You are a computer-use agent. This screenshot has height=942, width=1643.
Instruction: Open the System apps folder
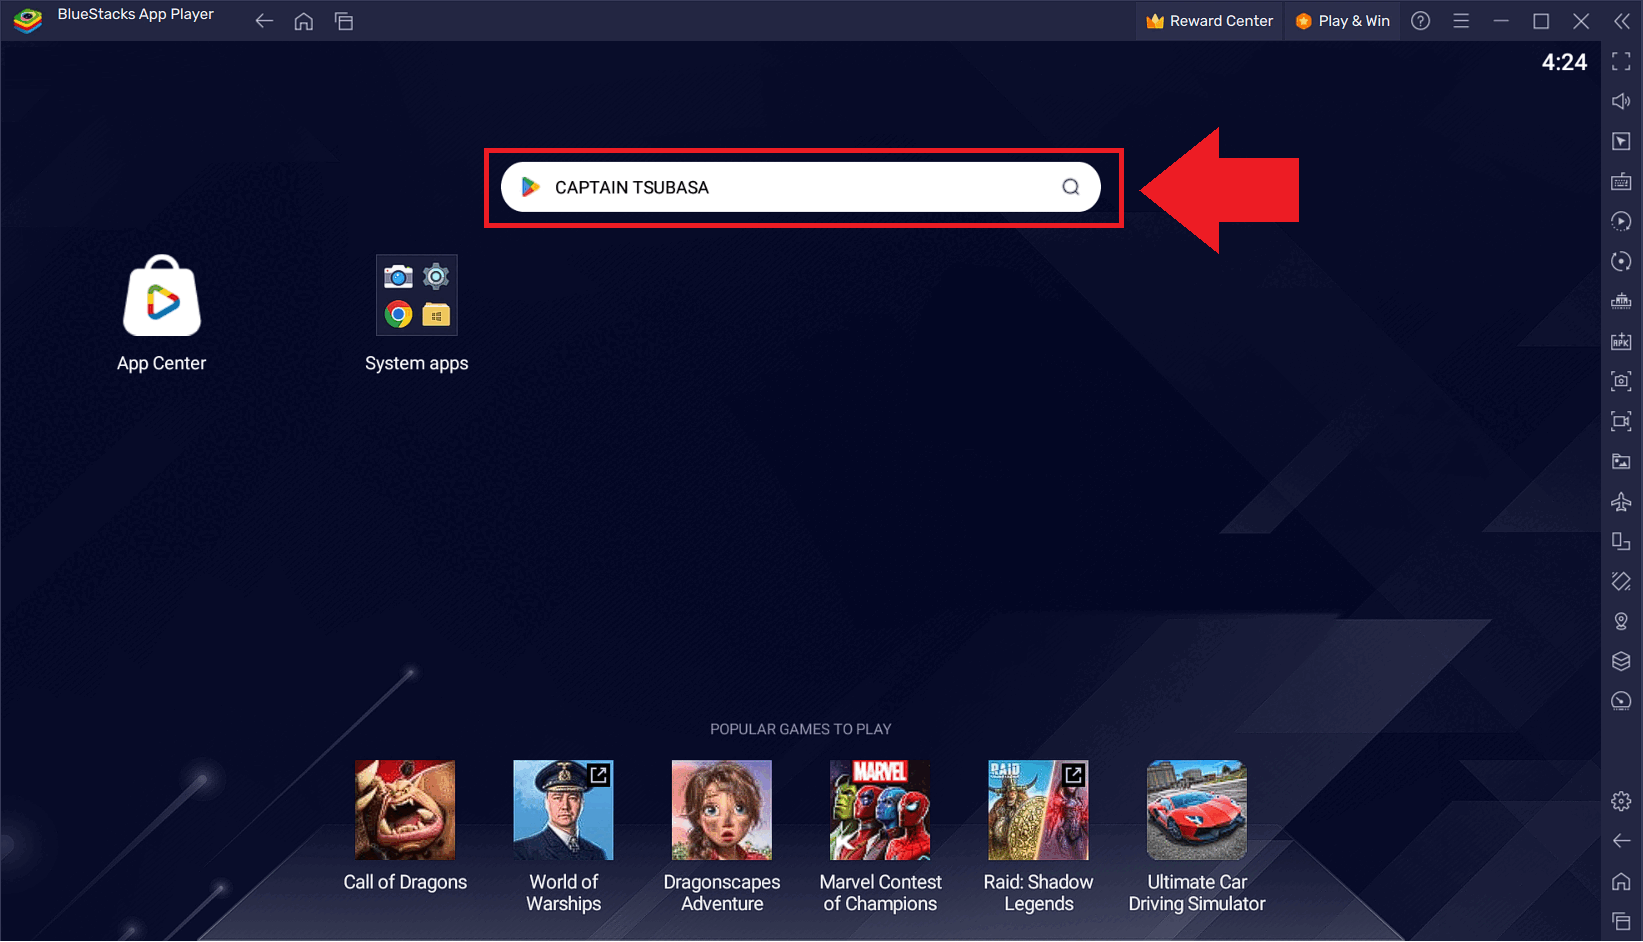(x=417, y=313)
